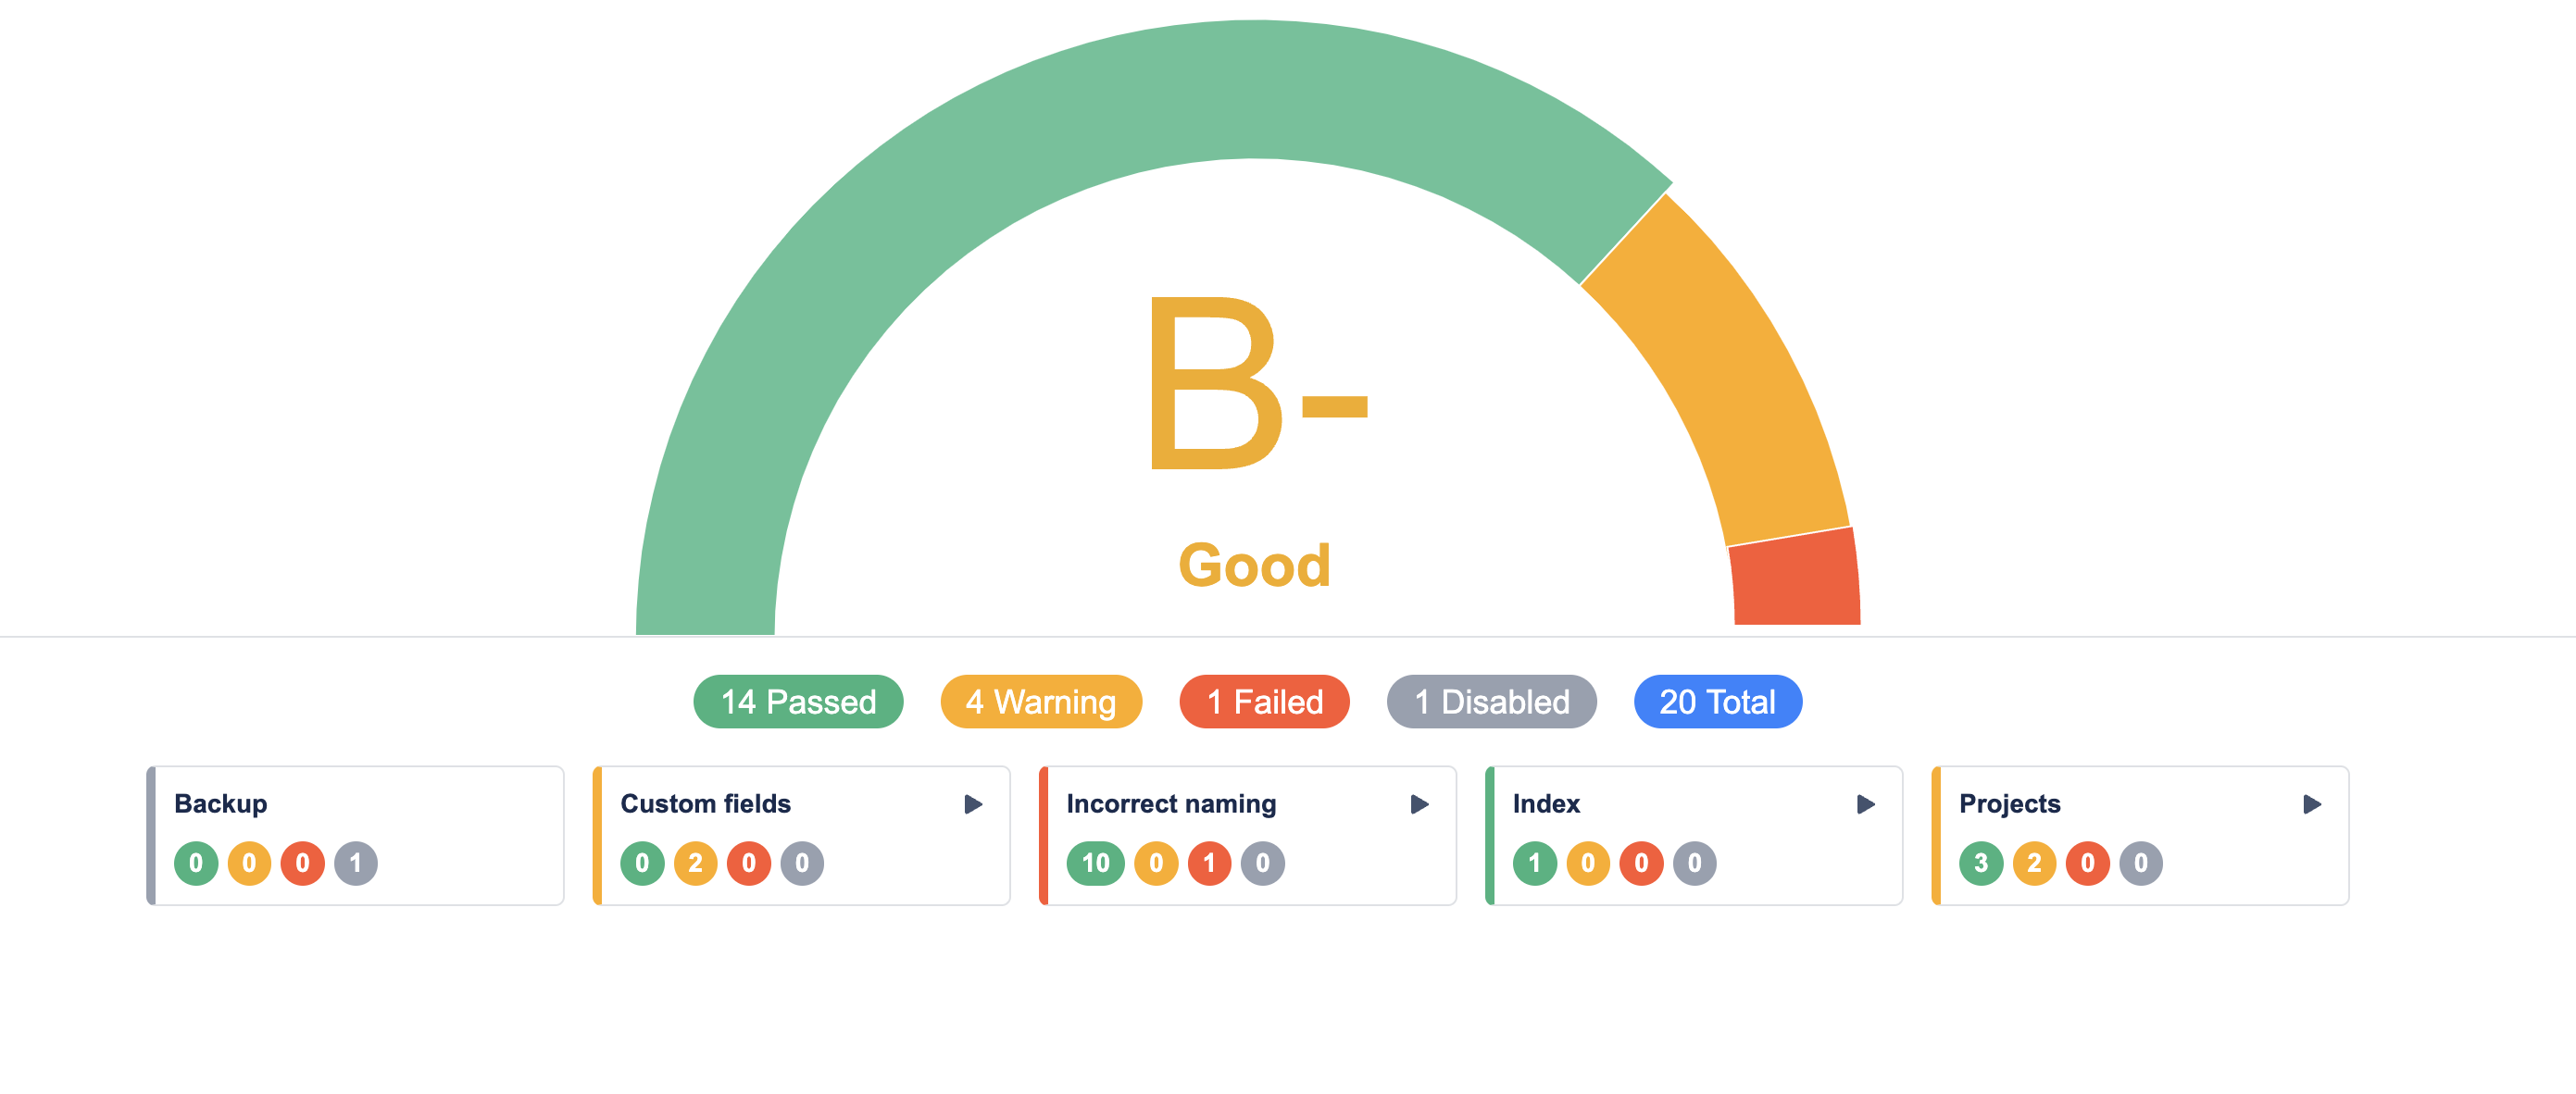
Task: Click Backup's green passed count circle
Action: click(x=196, y=863)
